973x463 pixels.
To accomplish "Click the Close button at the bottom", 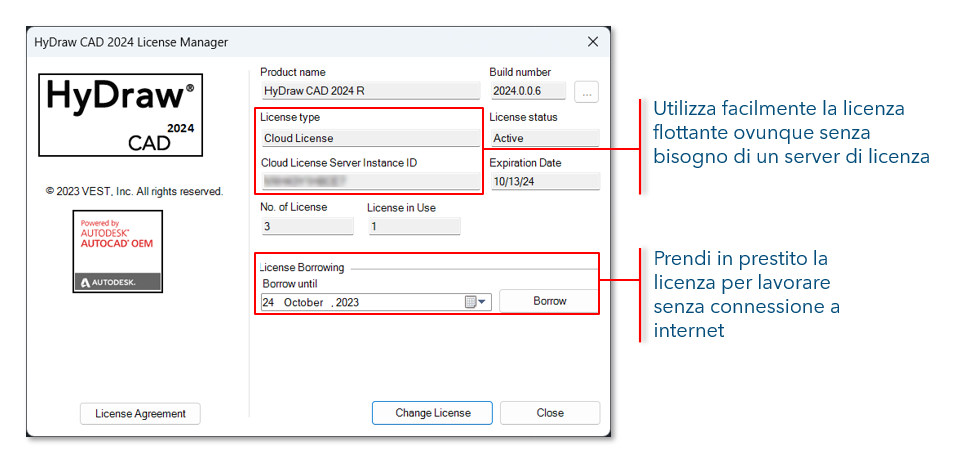I will [550, 413].
